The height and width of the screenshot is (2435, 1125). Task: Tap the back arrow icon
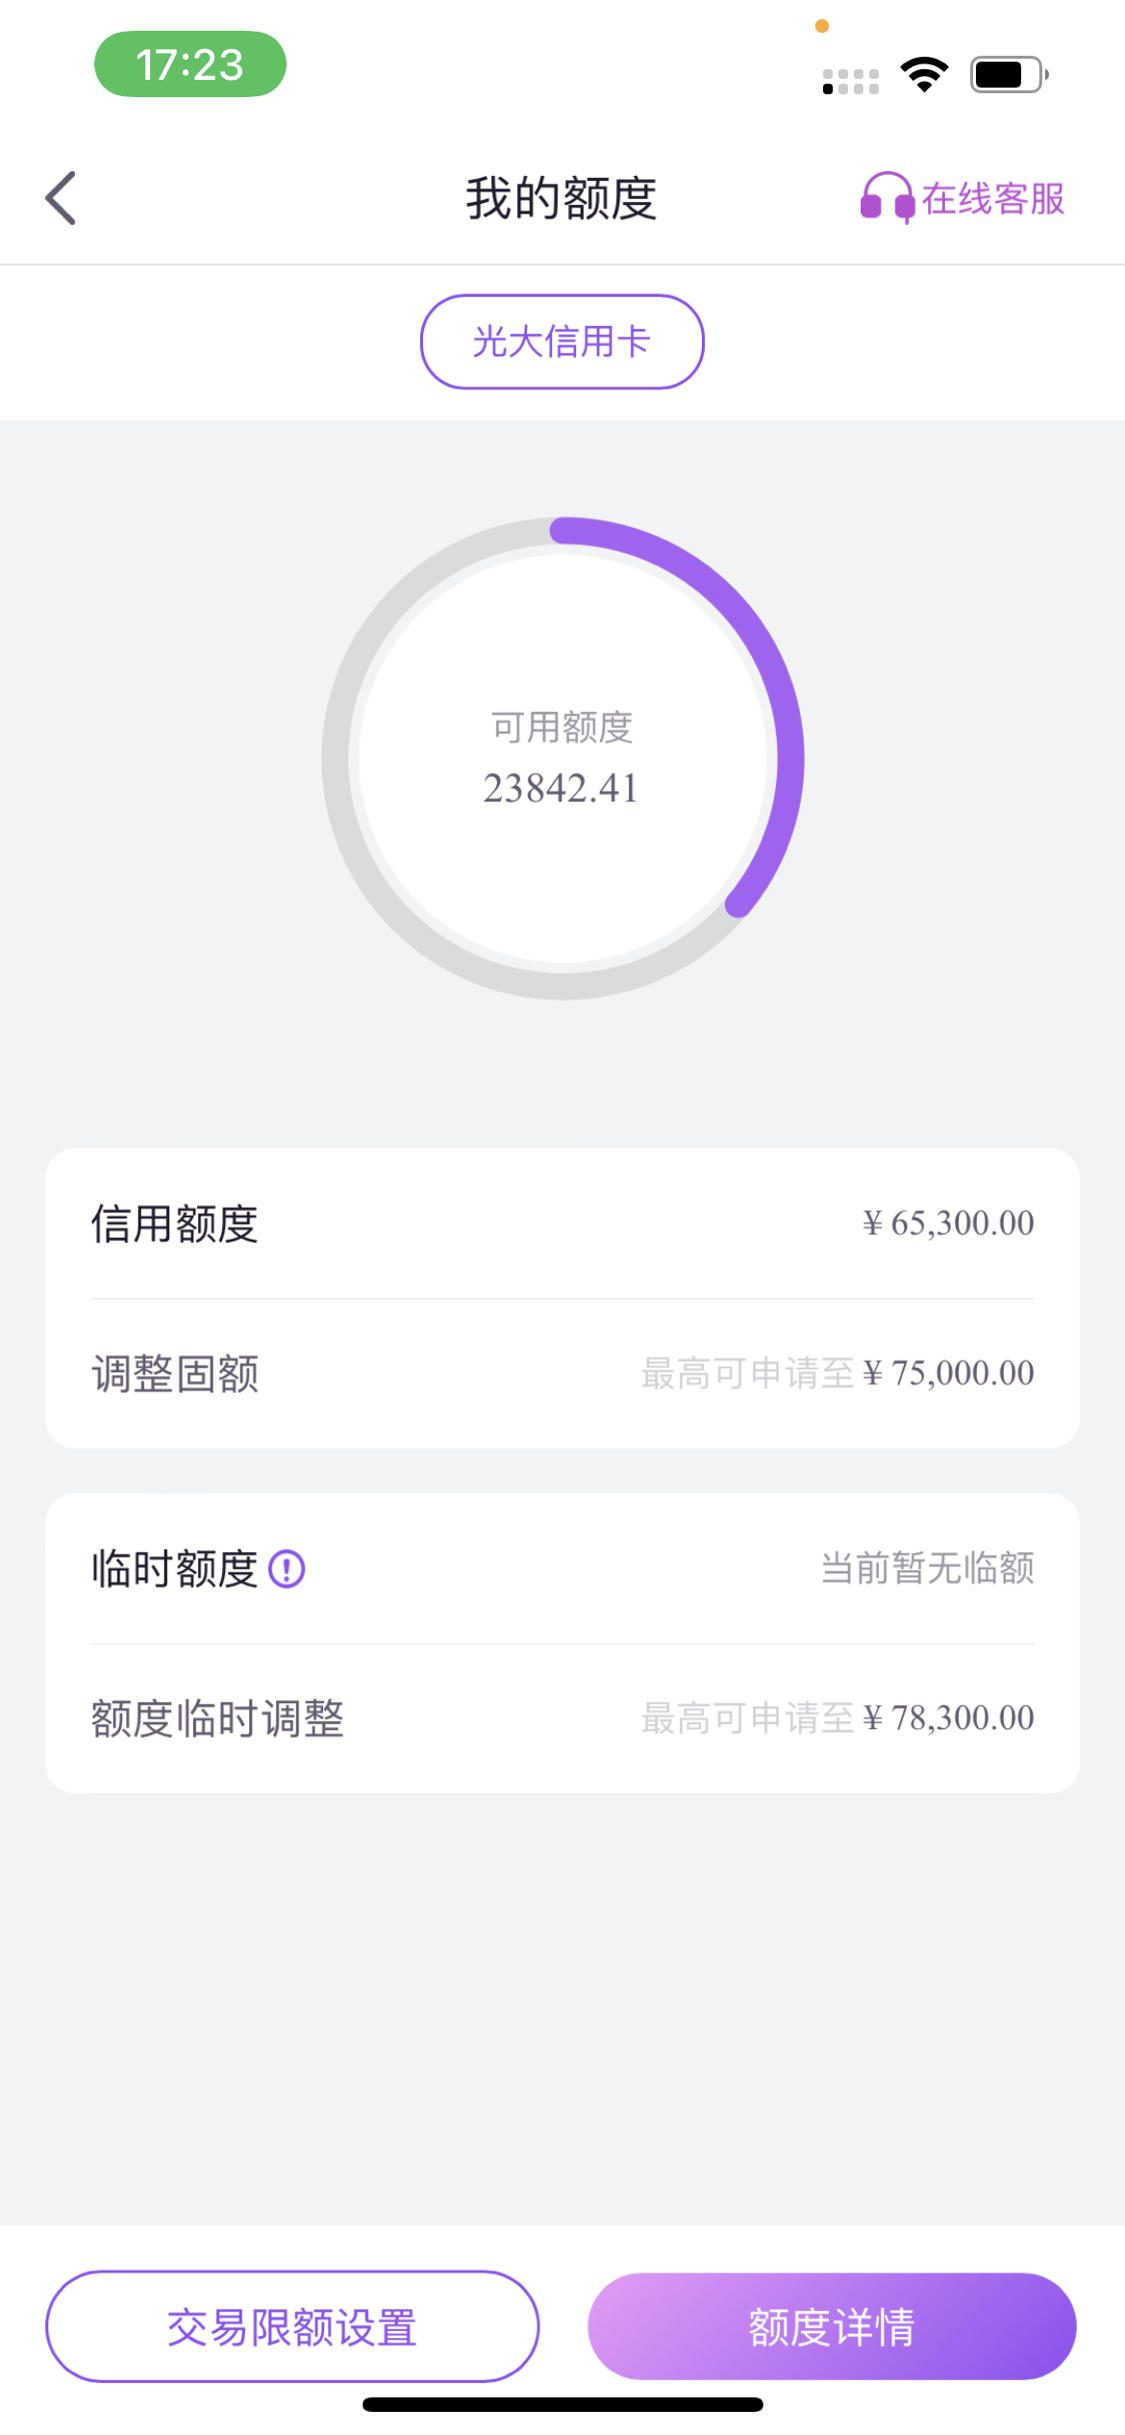pyautogui.click(x=61, y=198)
